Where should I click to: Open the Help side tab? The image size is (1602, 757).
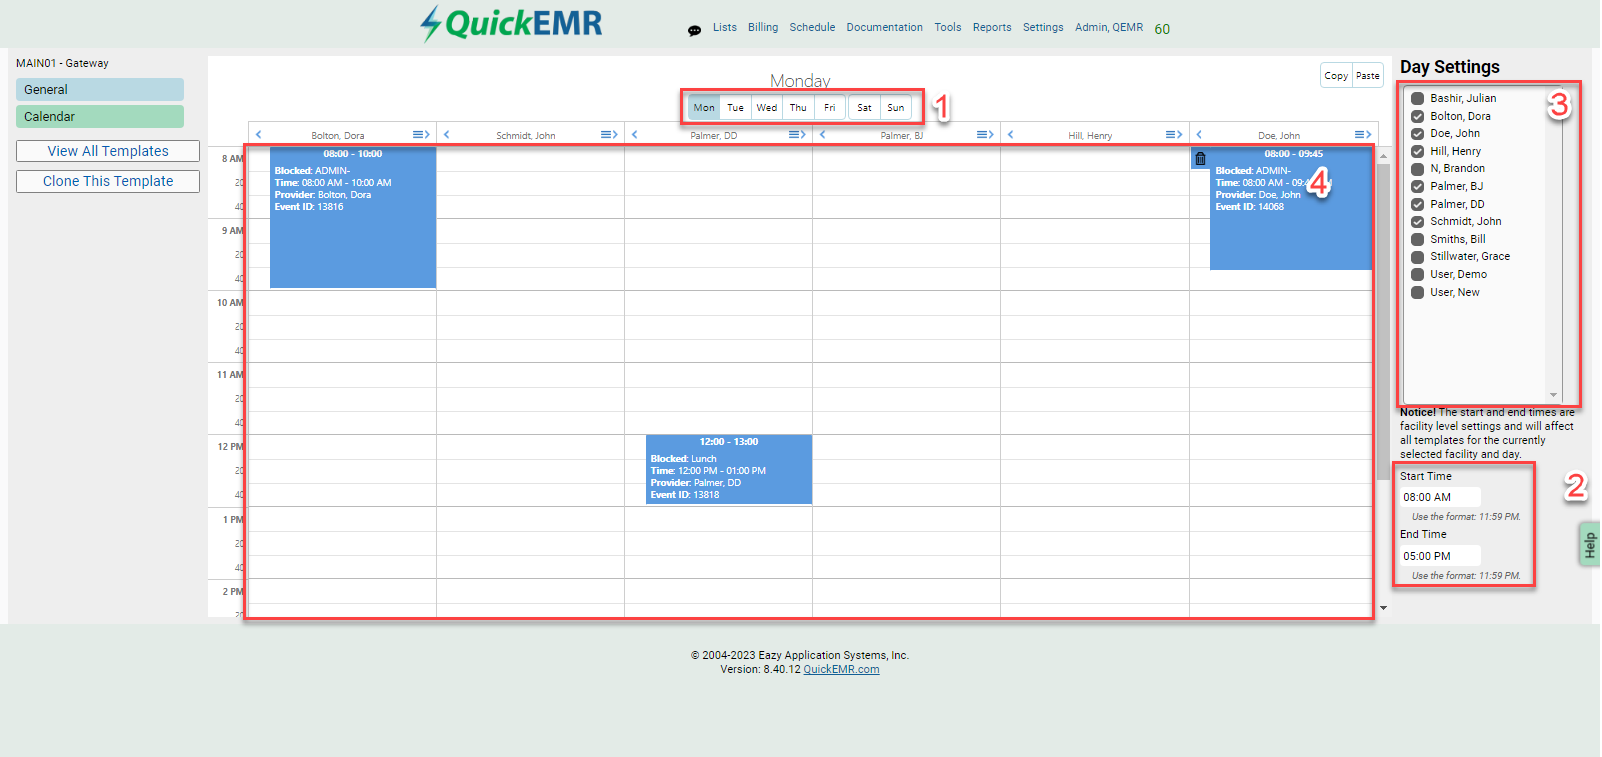tap(1589, 544)
